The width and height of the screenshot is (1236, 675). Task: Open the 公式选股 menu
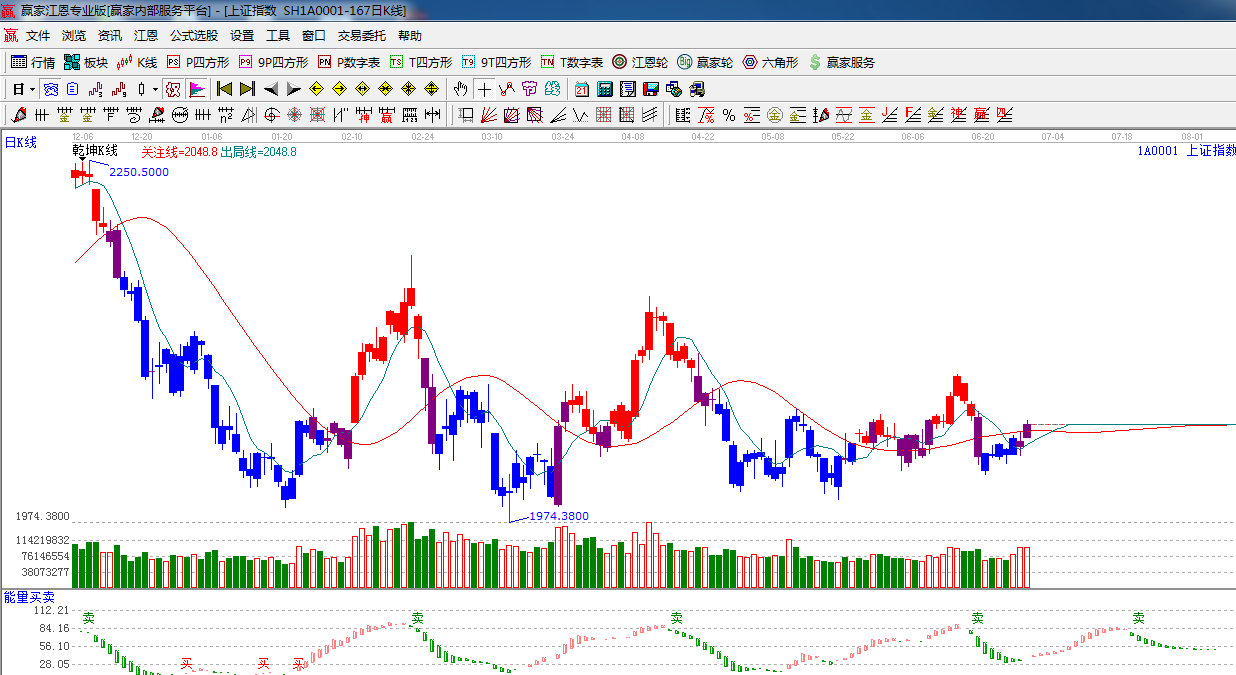pos(193,35)
